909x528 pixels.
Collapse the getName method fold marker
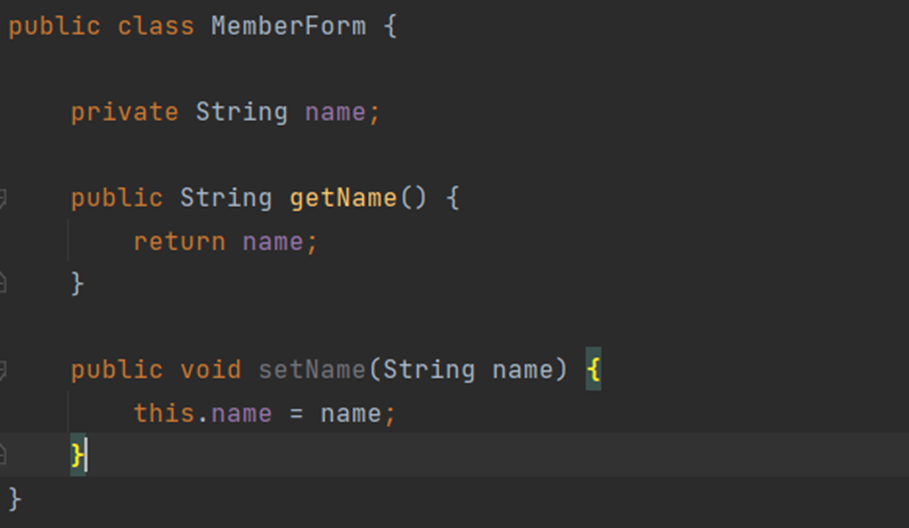click(2, 198)
